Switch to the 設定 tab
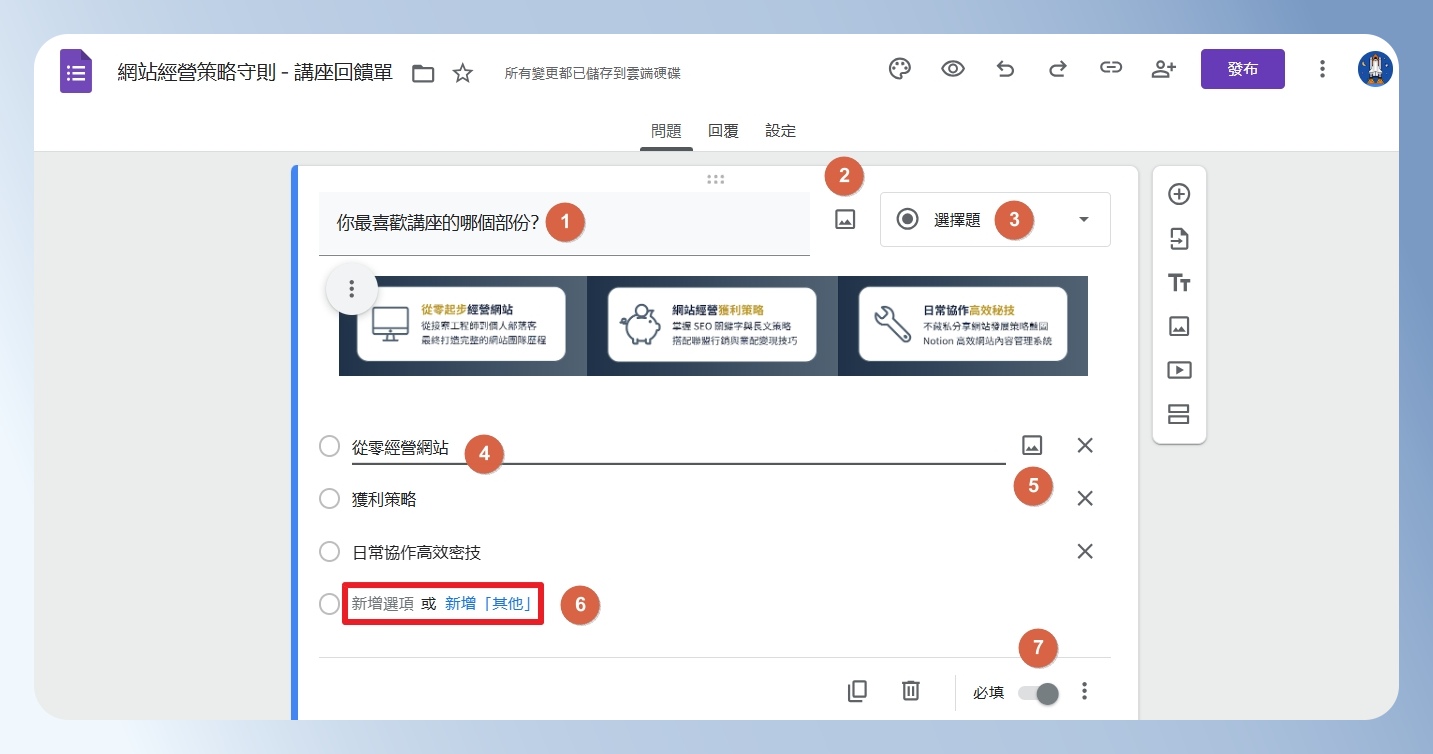 coord(781,131)
